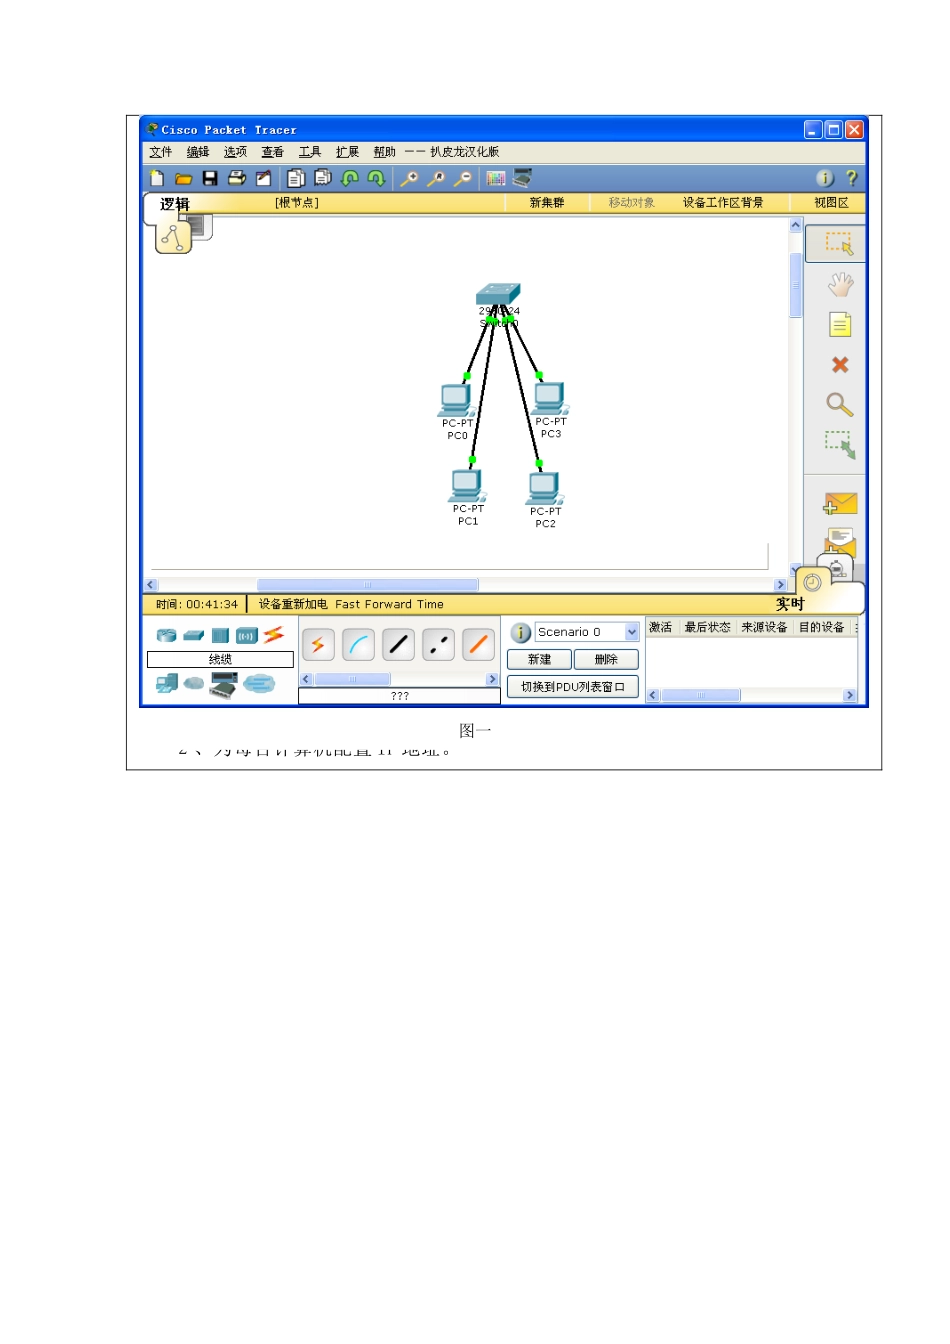
Task: Choose the Resize Shape tool
Action: [840, 445]
